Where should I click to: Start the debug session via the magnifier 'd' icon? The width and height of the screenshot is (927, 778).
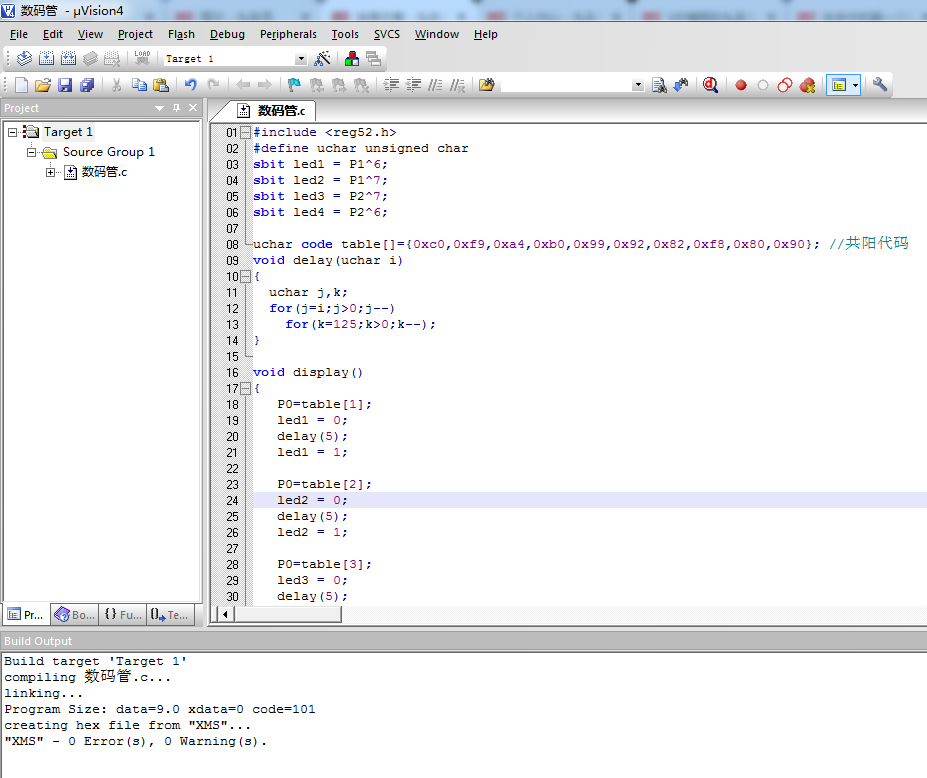click(x=710, y=86)
